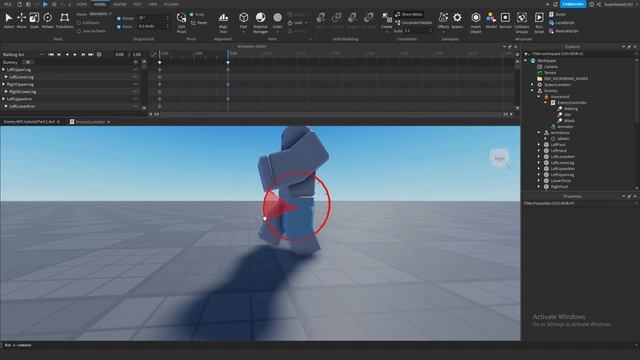This screenshot has width=640, height=360.
Task: Toggle the Rotate snap checkbox
Action: tap(119, 18)
